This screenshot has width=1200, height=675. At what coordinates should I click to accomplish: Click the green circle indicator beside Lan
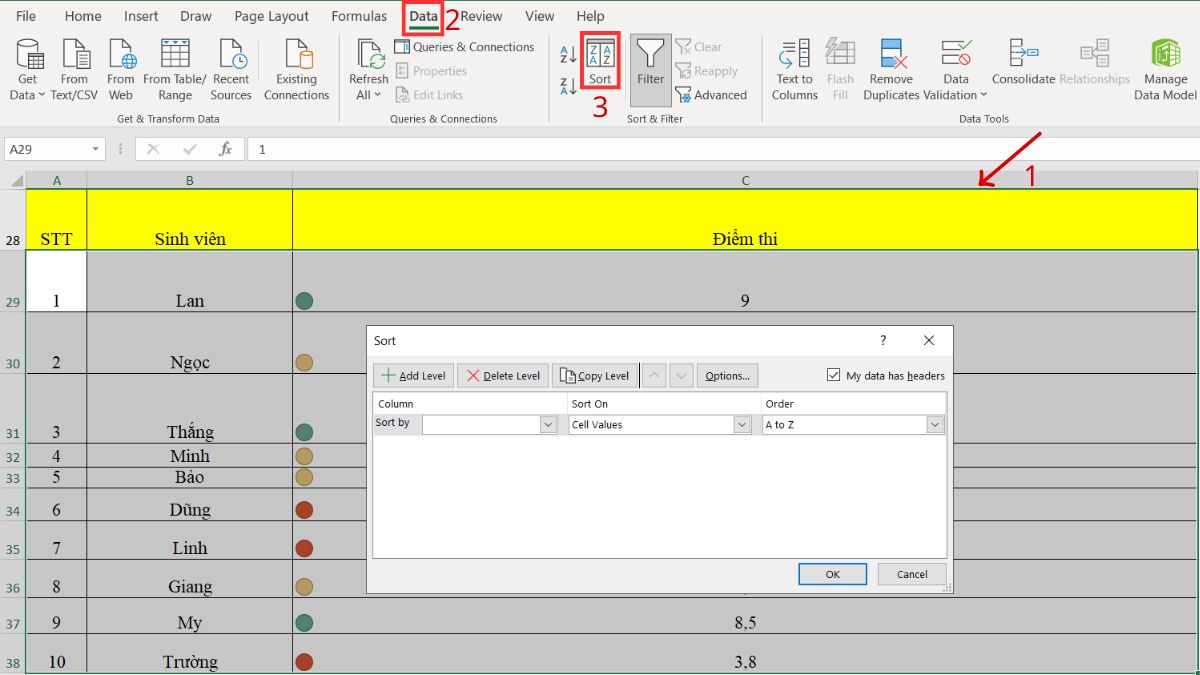point(304,300)
